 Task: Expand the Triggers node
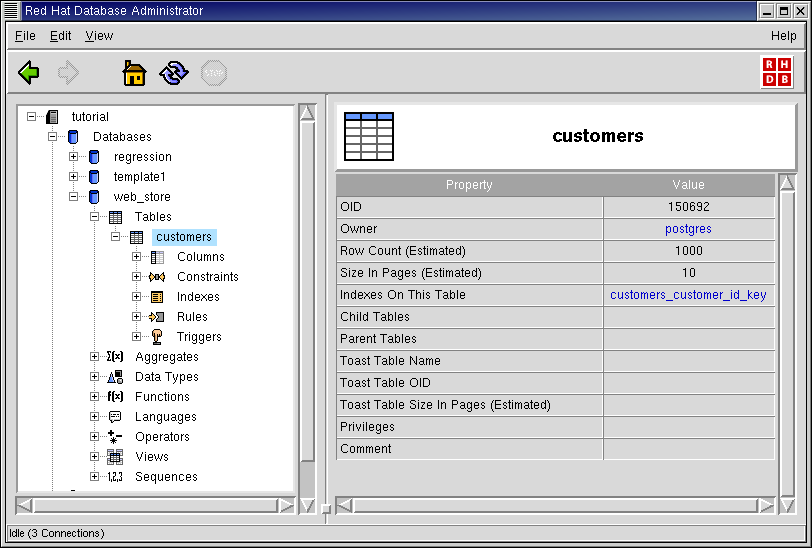136,337
